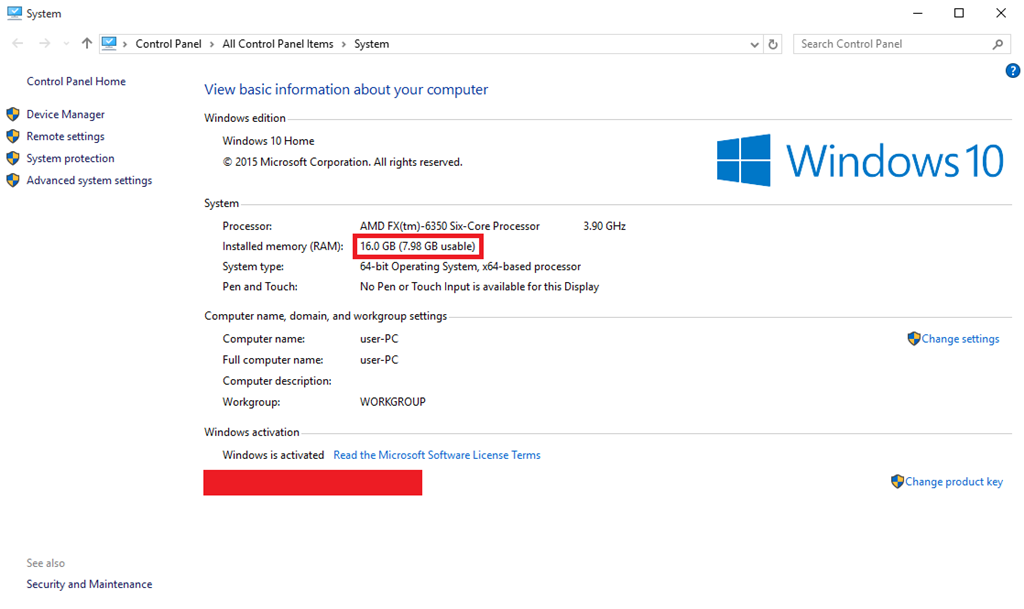
Task: Click the user-PC Full computer name value
Action: [x=379, y=360]
